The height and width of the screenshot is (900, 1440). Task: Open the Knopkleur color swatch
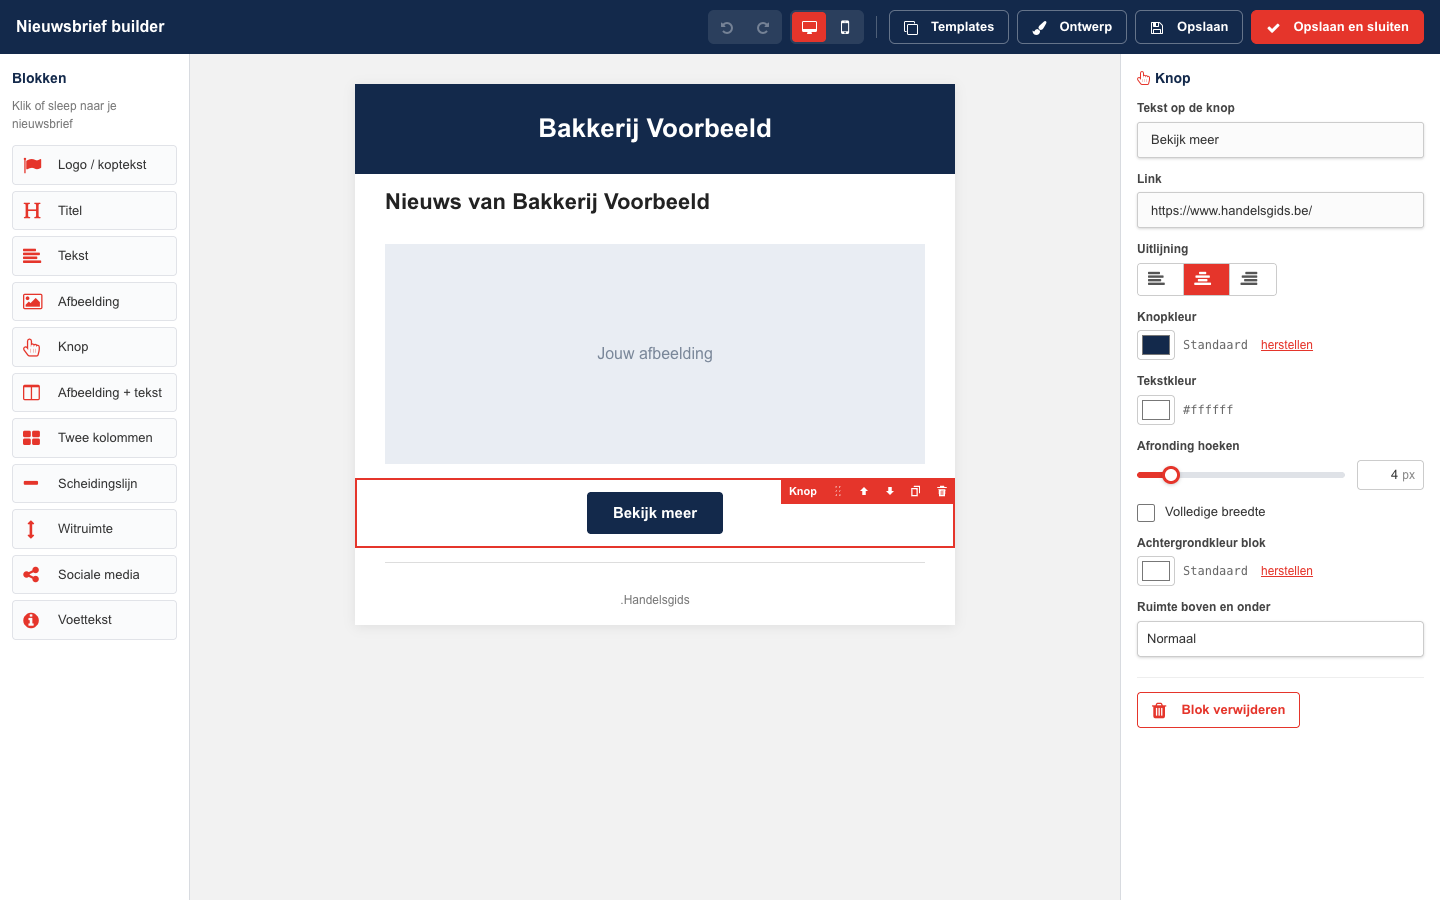[1156, 345]
